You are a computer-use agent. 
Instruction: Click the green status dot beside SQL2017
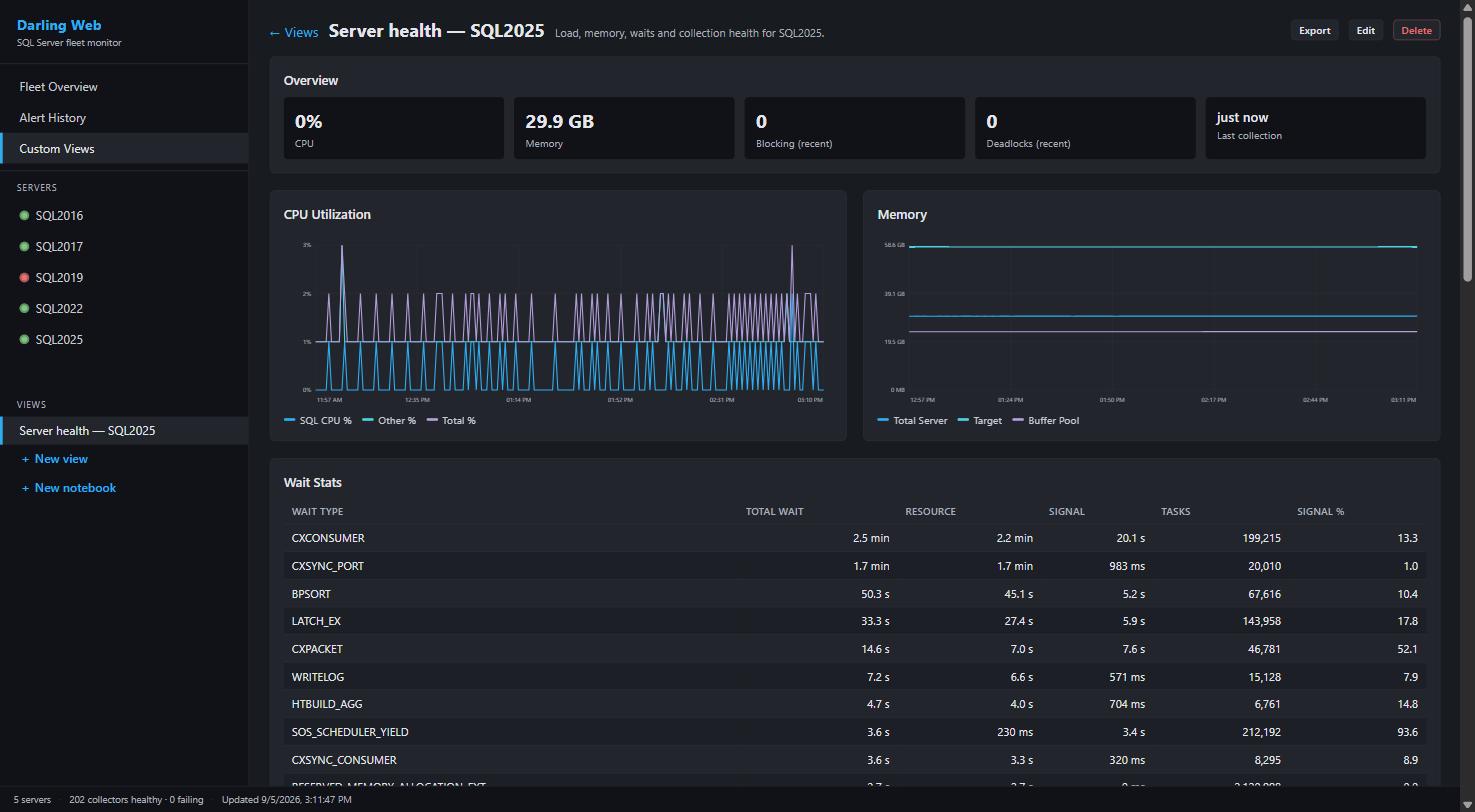pyautogui.click(x=24, y=247)
